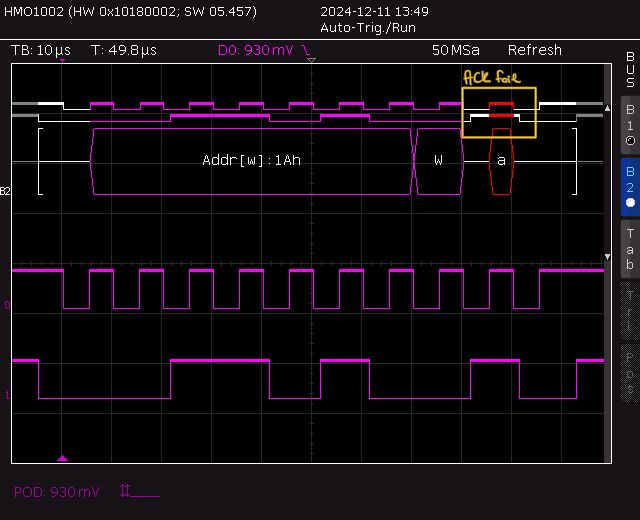The image size is (640, 520).
Task: Click the white trigger time marker at top center
Action: coord(311,62)
